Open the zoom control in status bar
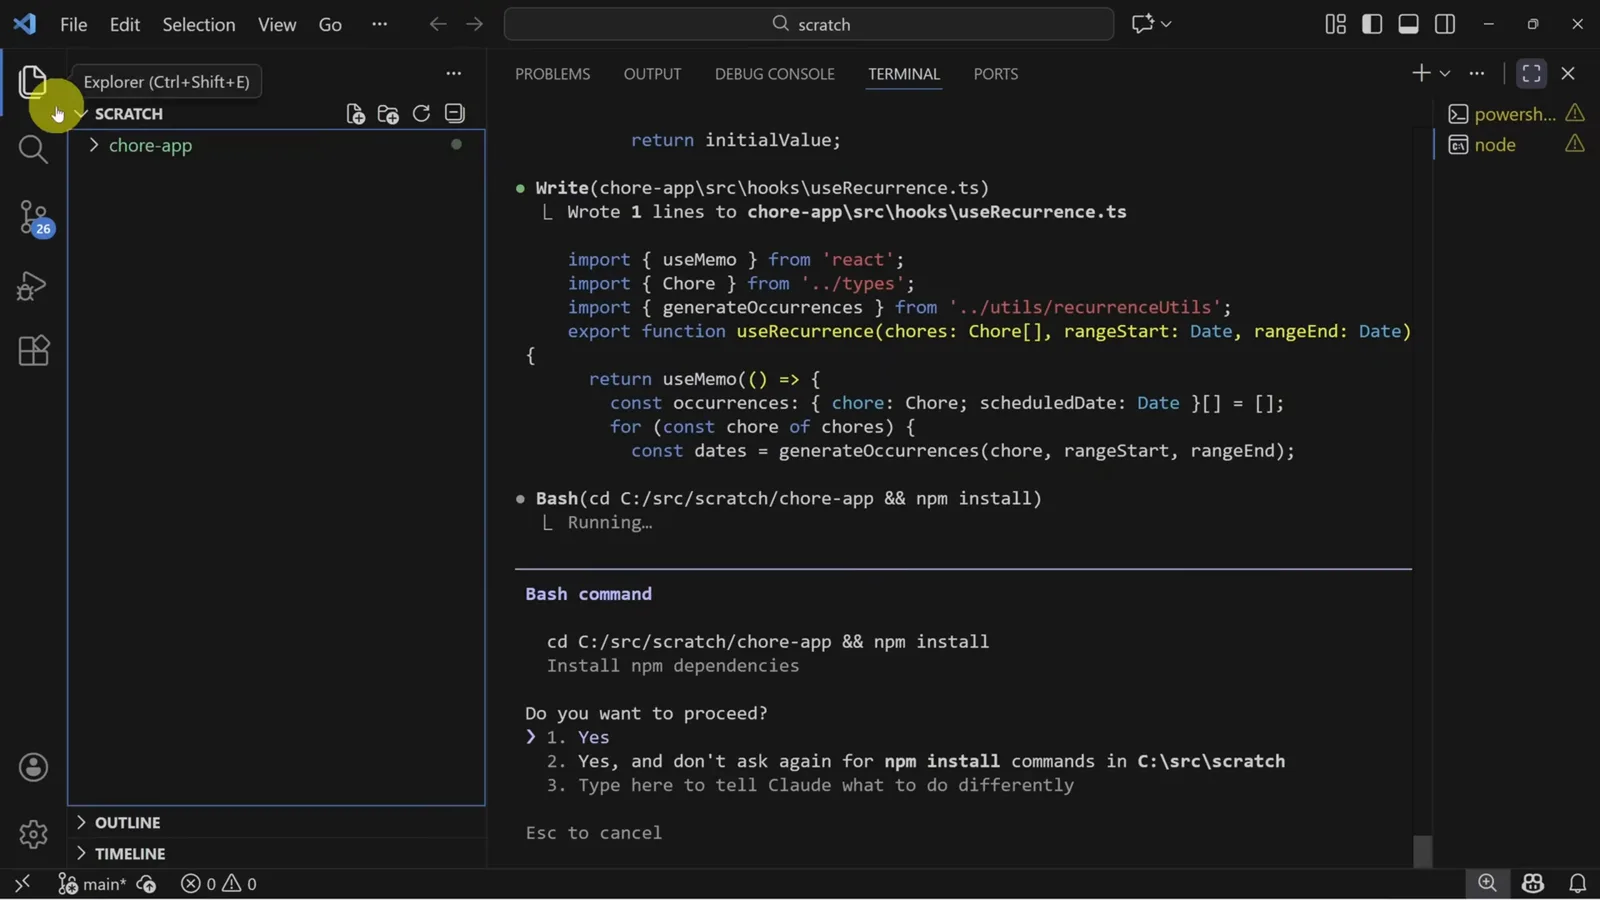The width and height of the screenshot is (1600, 900). (1487, 883)
